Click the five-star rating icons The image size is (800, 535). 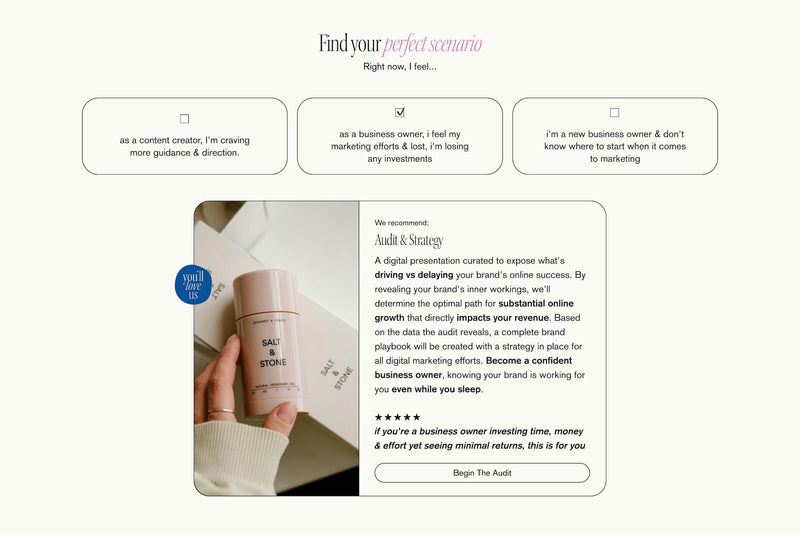[x=397, y=417]
